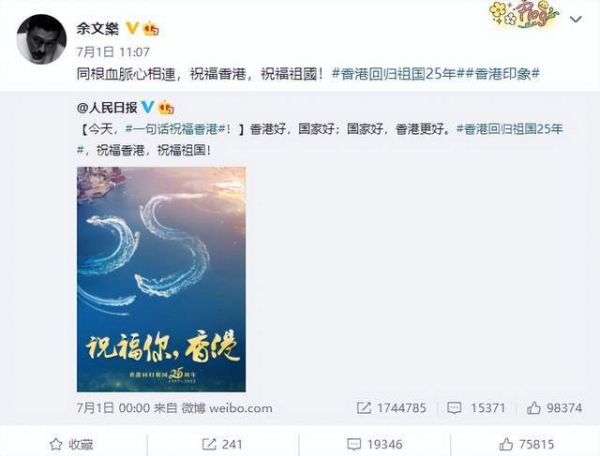The image size is (600, 456).
Task: Click the original post timestamp 7月1日 00:00
Action: click(x=113, y=408)
